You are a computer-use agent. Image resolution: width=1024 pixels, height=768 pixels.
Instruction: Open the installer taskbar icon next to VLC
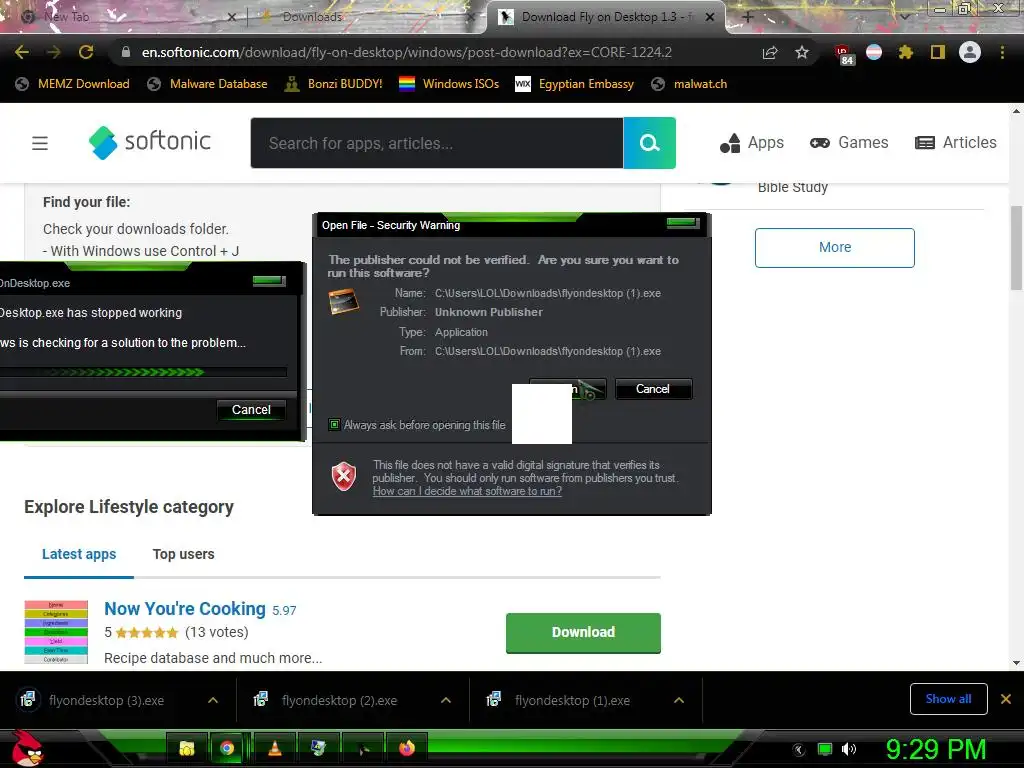coord(318,748)
